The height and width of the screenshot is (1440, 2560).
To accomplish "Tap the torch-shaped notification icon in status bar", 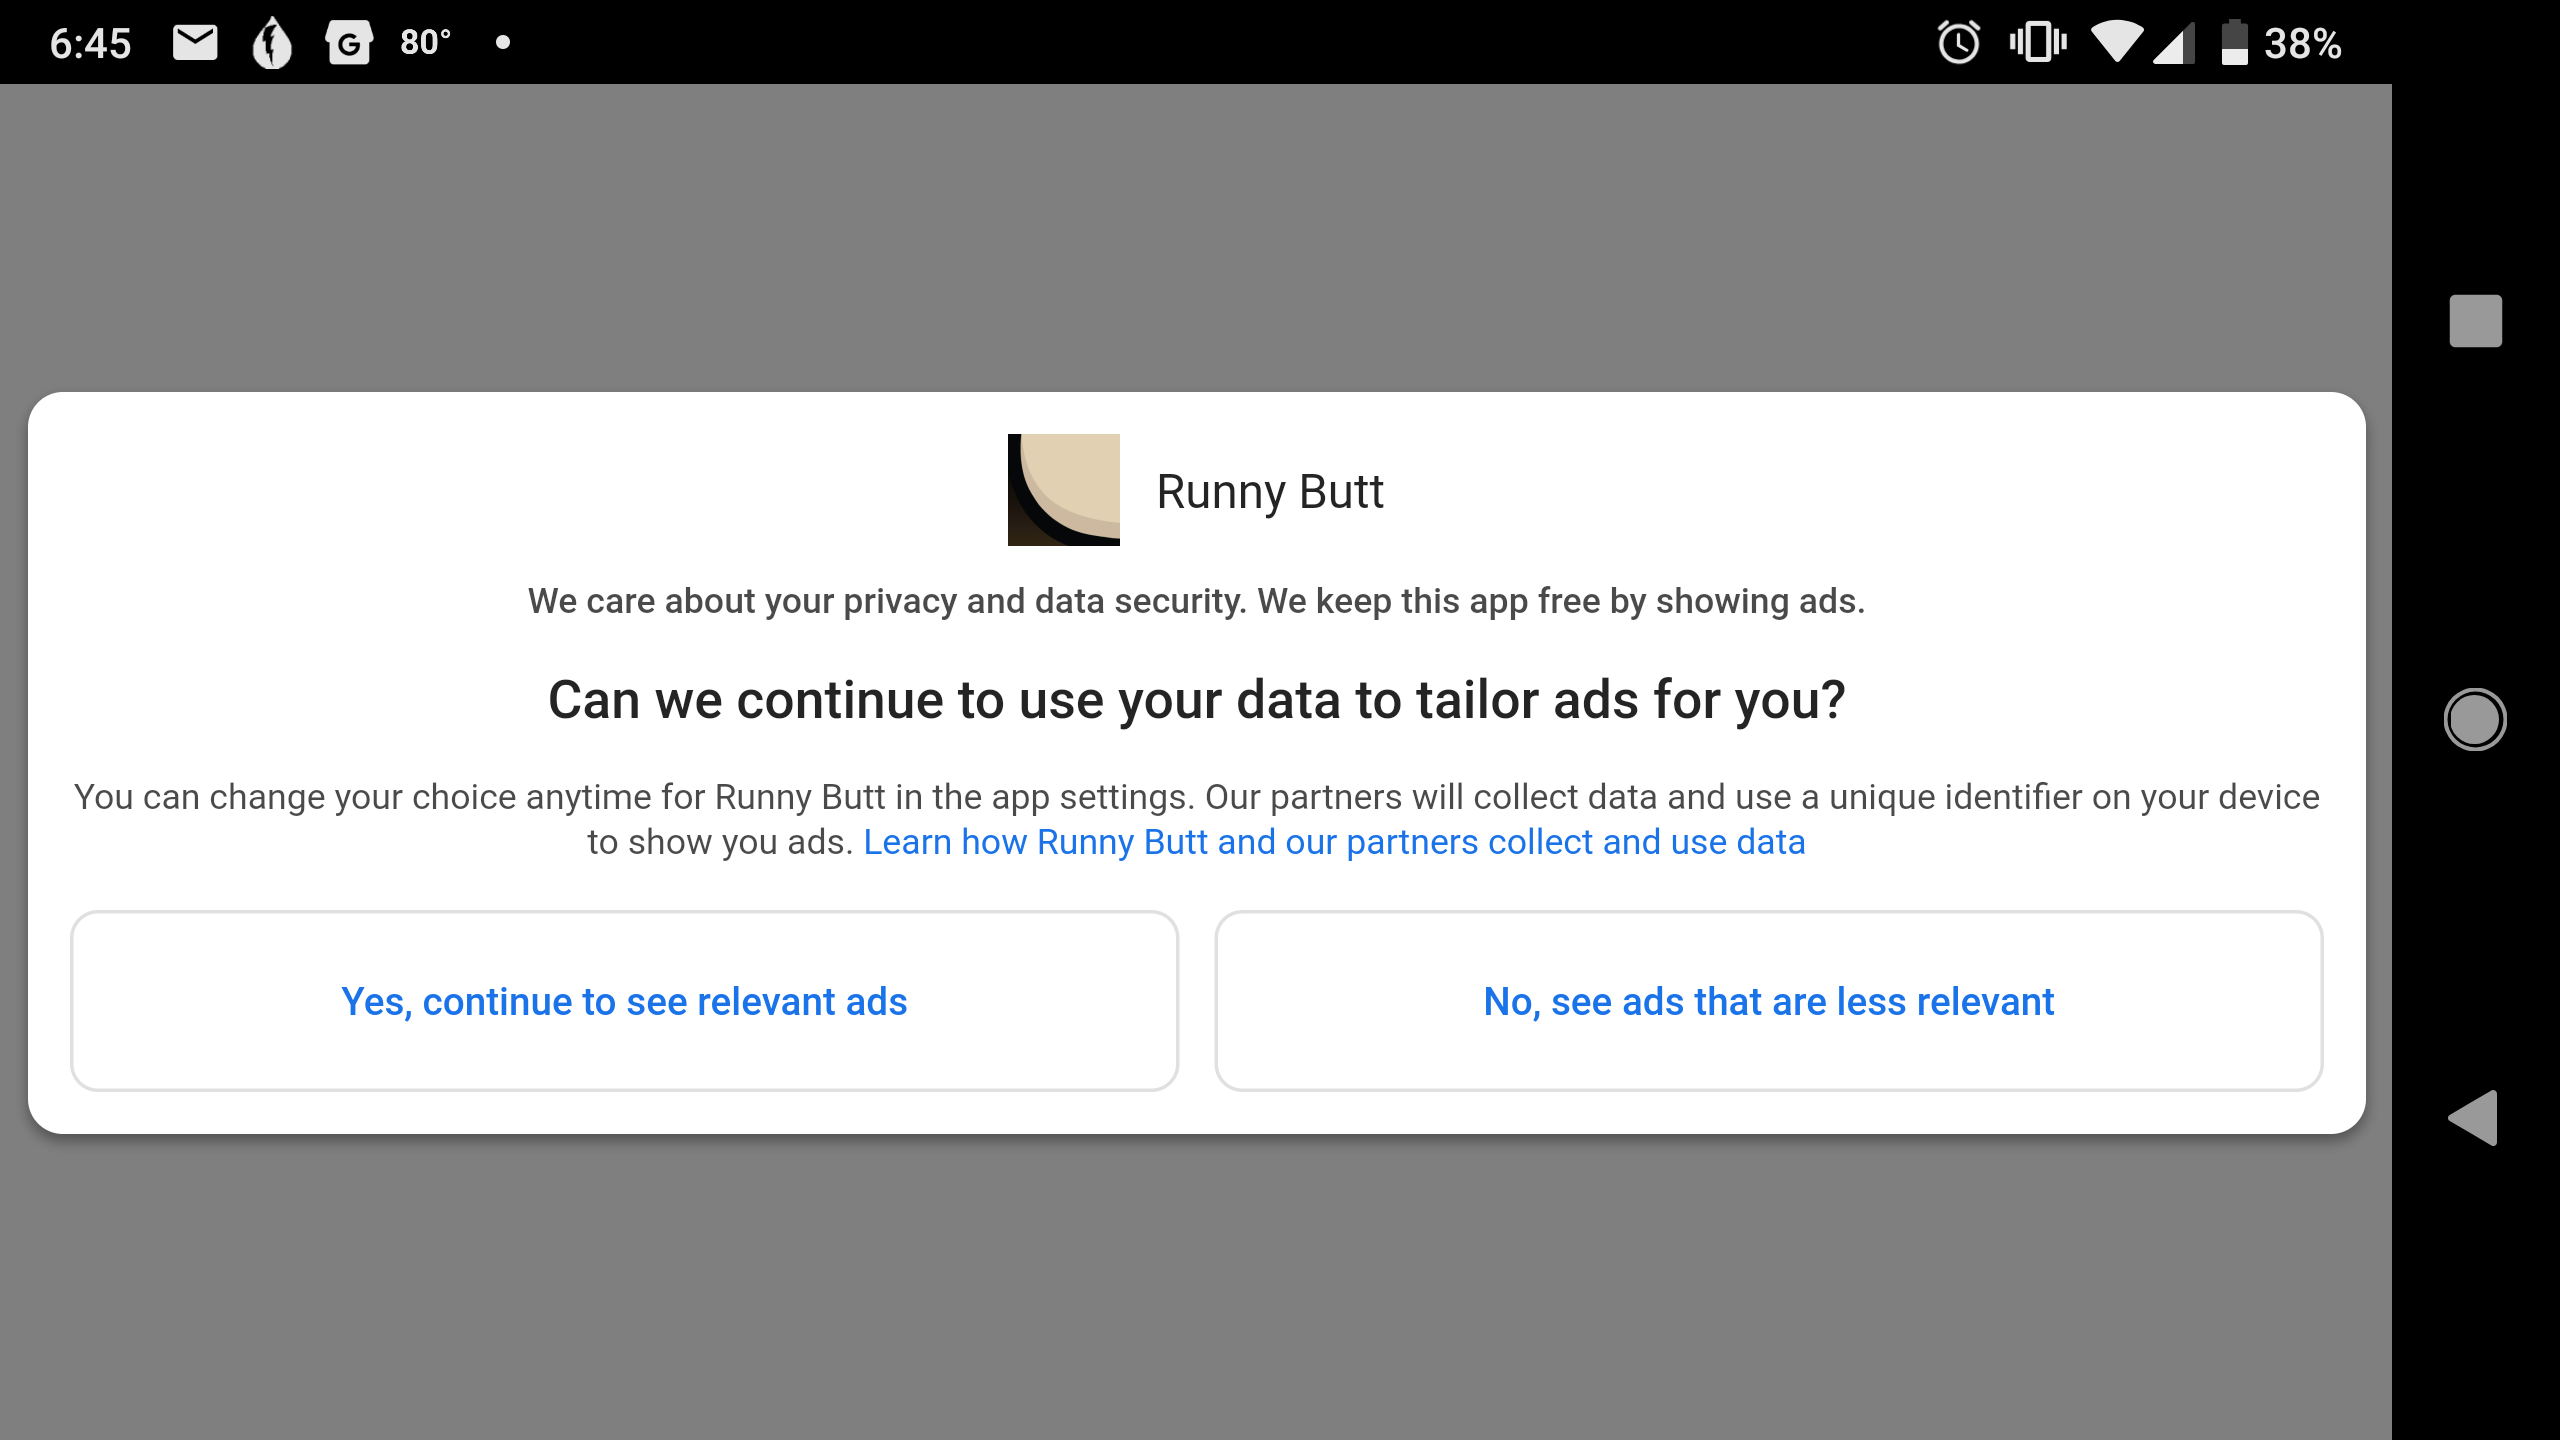I will coord(272,41).
